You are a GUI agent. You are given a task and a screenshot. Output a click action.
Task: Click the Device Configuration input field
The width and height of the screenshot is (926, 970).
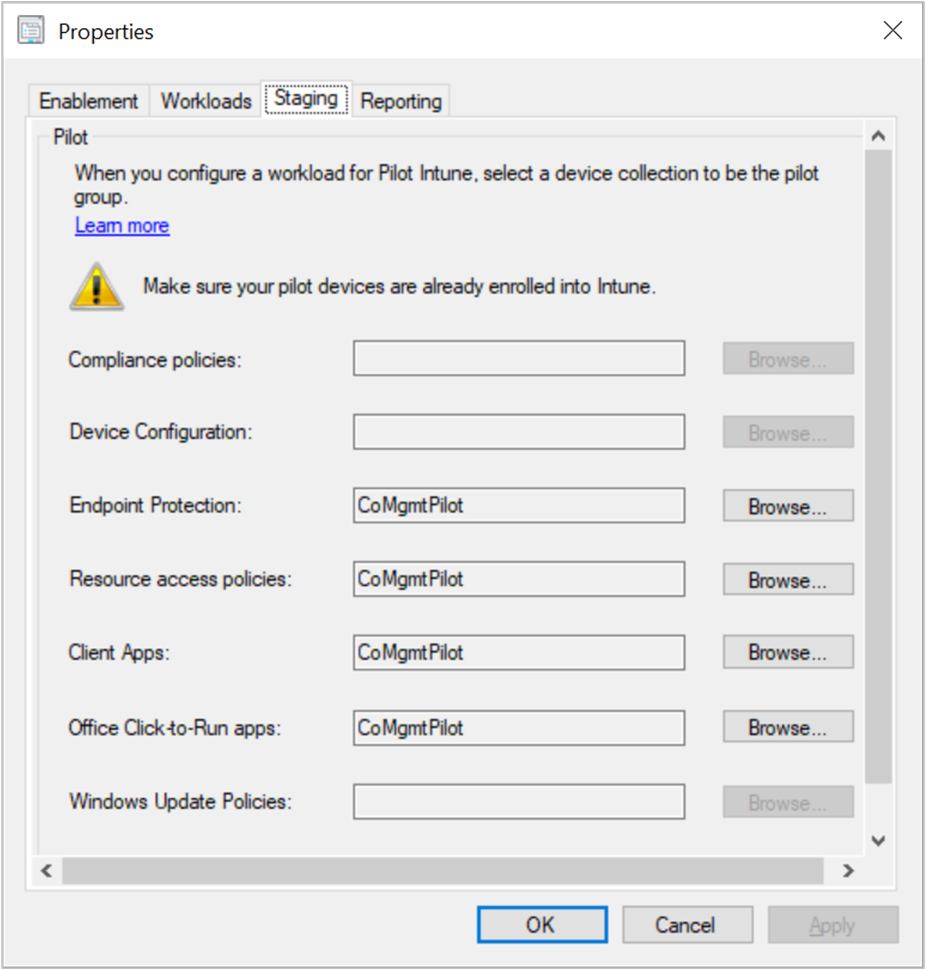click(x=518, y=431)
